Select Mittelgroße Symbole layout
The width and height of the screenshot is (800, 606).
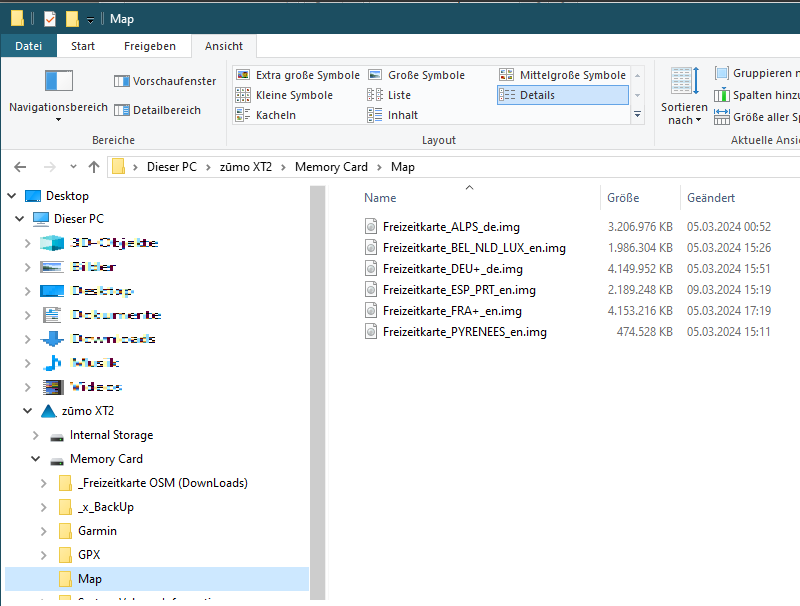tap(562, 75)
